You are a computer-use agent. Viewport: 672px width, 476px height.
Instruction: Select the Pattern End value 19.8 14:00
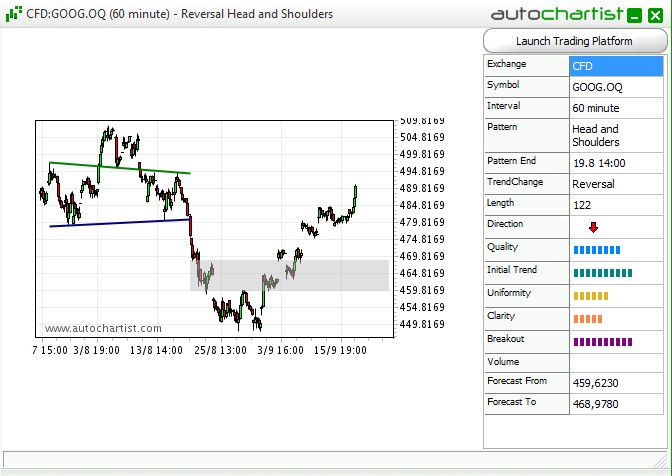tap(615, 163)
